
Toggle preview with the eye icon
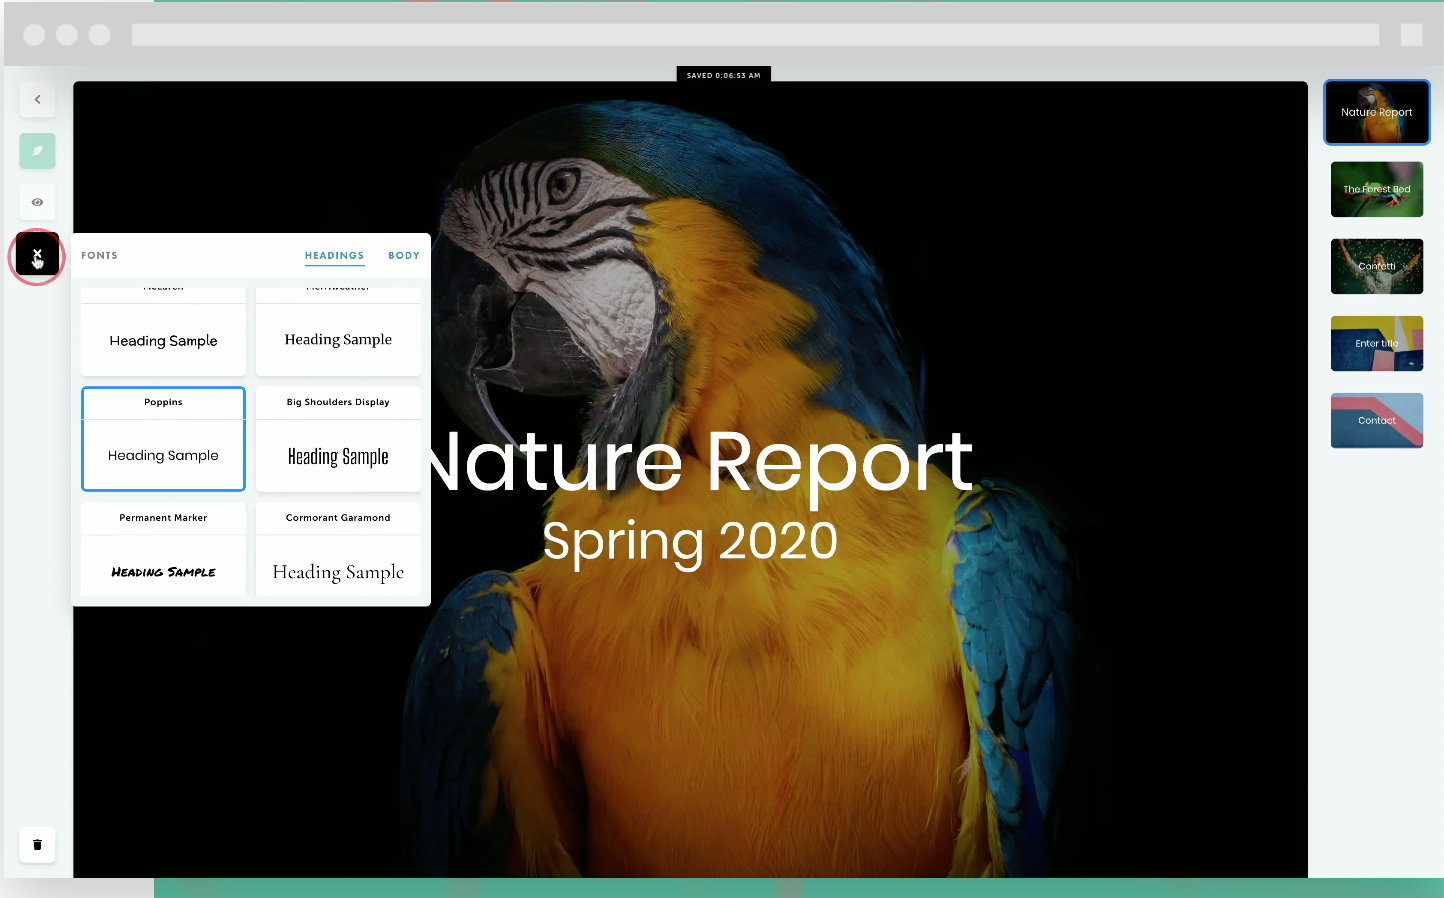pyautogui.click(x=37, y=202)
